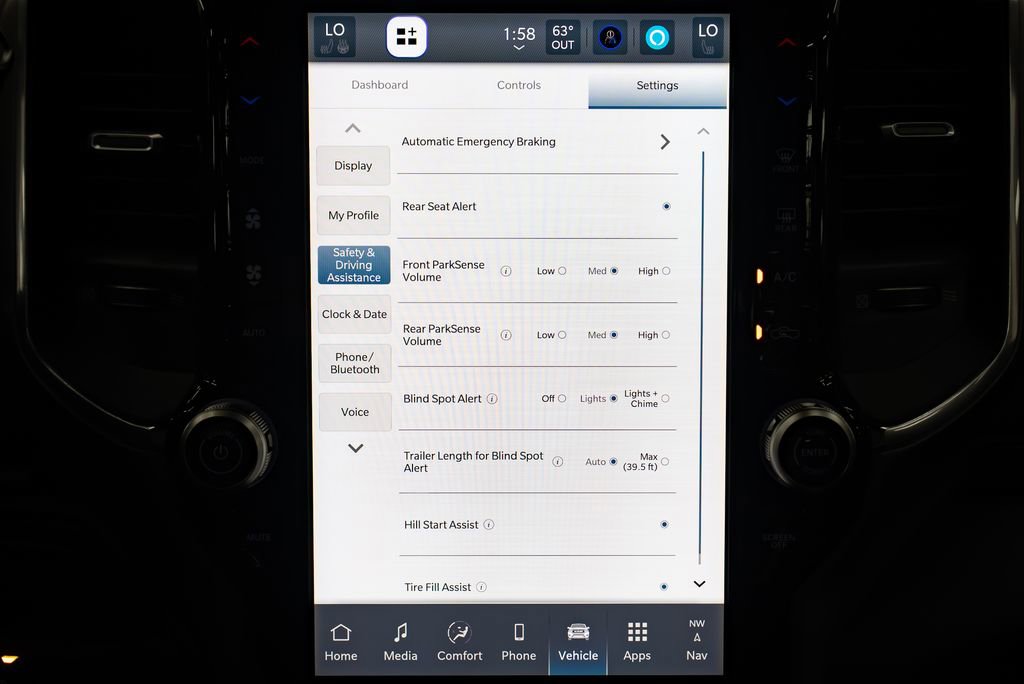Click the settings list vertical scrollbar

(x=702, y=350)
